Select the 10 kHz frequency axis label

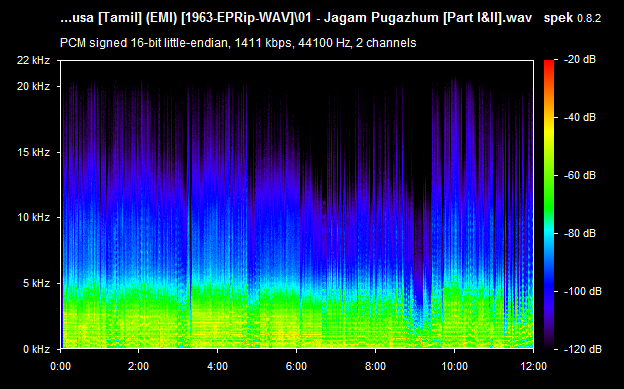coord(33,217)
